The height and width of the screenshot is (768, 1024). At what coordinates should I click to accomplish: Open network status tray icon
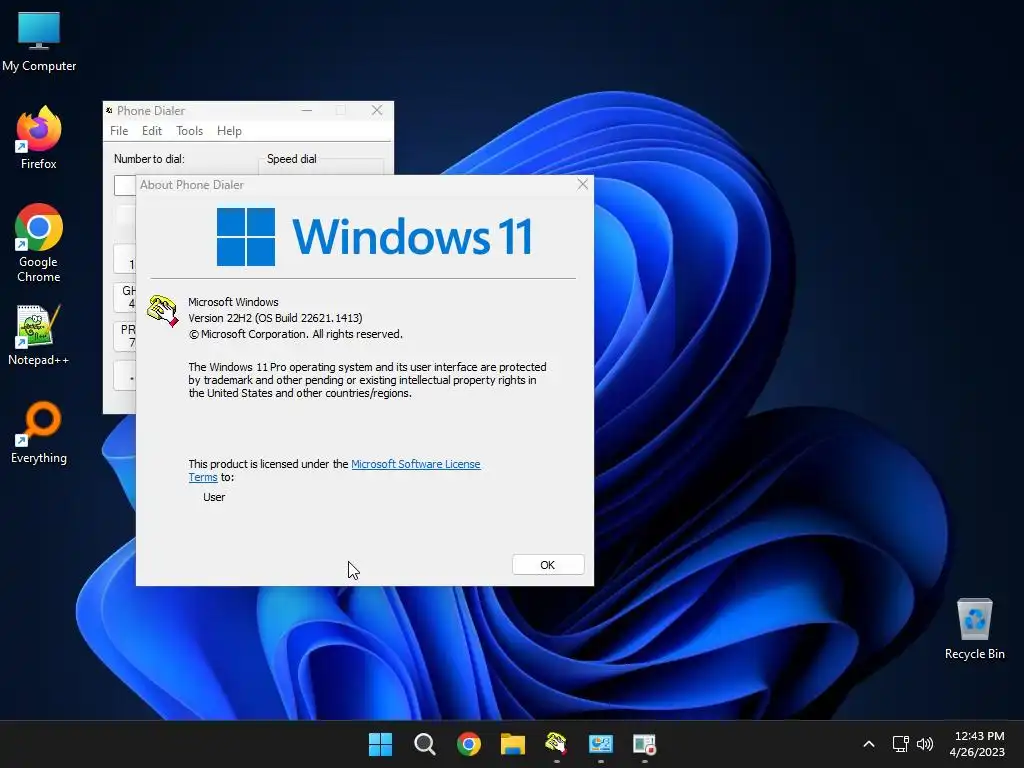(901, 744)
